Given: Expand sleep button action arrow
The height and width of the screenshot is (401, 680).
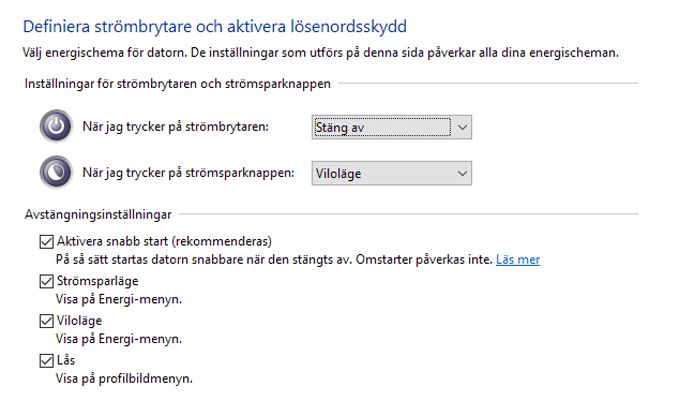Looking at the screenshot, I should pyautogui.click(x=462, y=173).
